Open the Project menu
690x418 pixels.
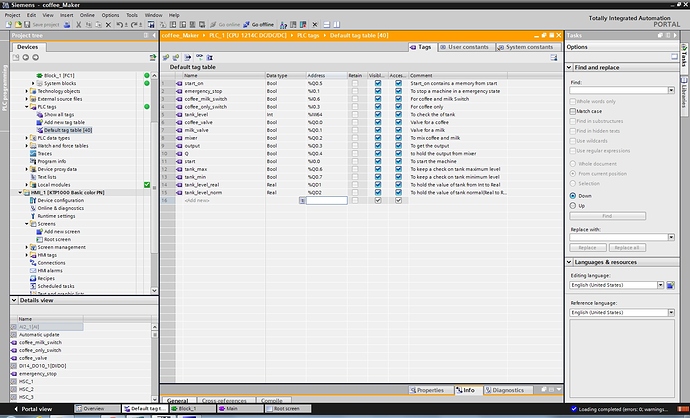pos(12,15)
